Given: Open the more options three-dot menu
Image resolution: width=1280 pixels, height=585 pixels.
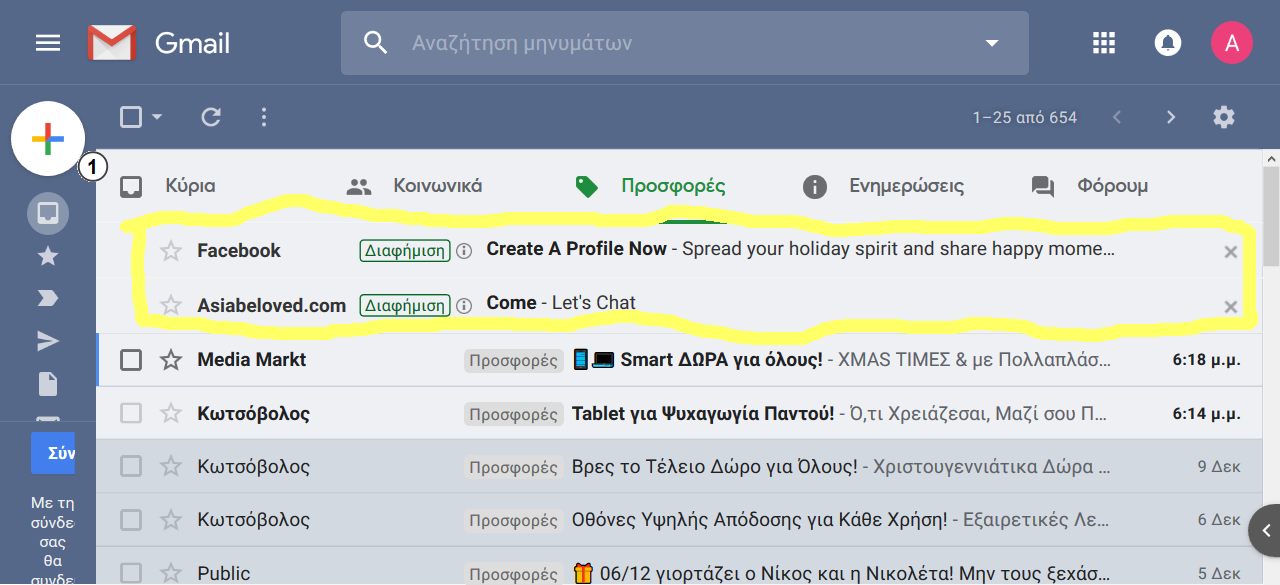Looking at the screenshot, I should [x=264, y=117].
